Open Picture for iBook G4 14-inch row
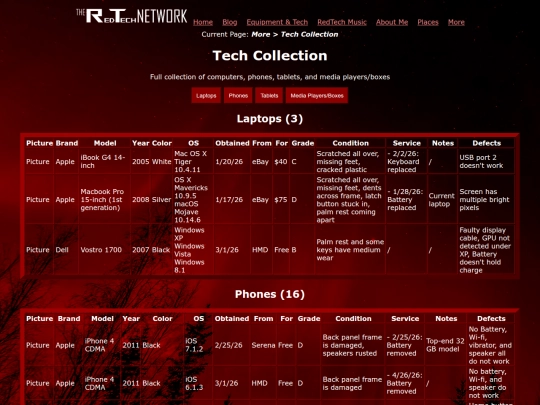Viewport: 540px width, 405px height. click(38, 162)
